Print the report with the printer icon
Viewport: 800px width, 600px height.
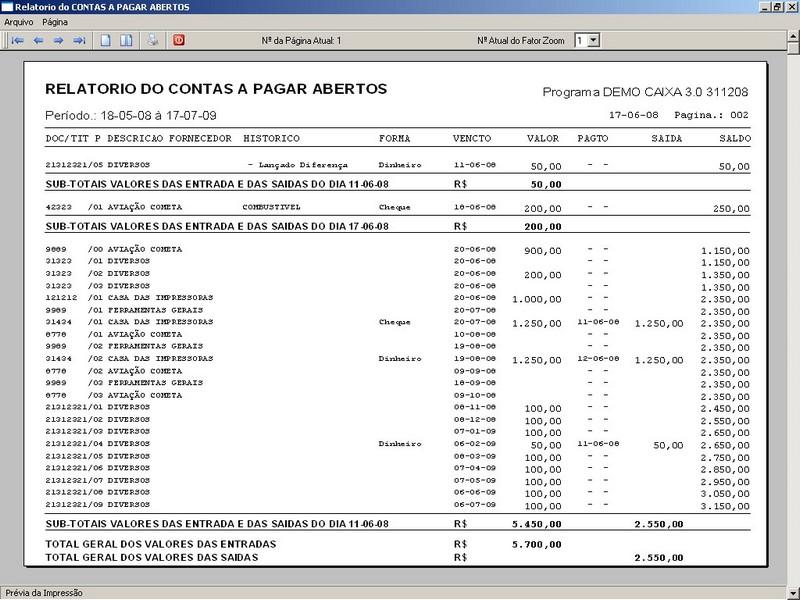pos(153,41)
